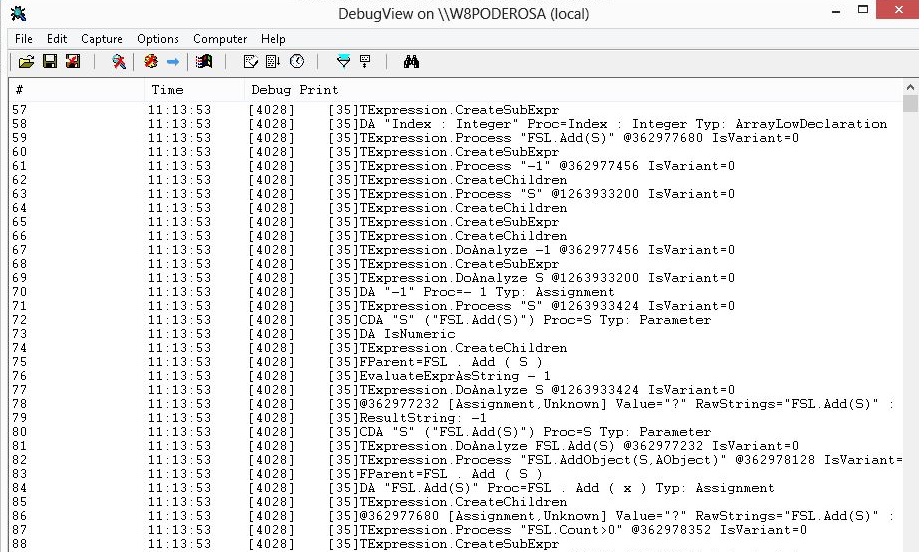Image resolution: width=924 pixels, height=557 pixels.
Task: Select row 83 FParent=FSL . Add ( S )
Action: pos(456,474)
